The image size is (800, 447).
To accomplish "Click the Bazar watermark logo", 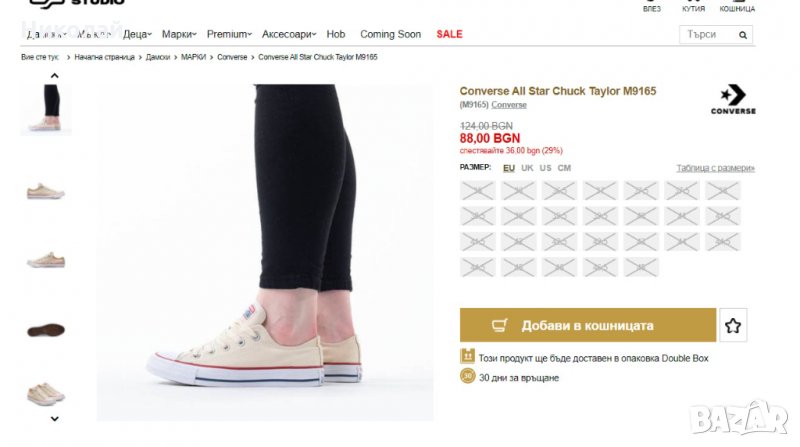I will click(752, 418).
